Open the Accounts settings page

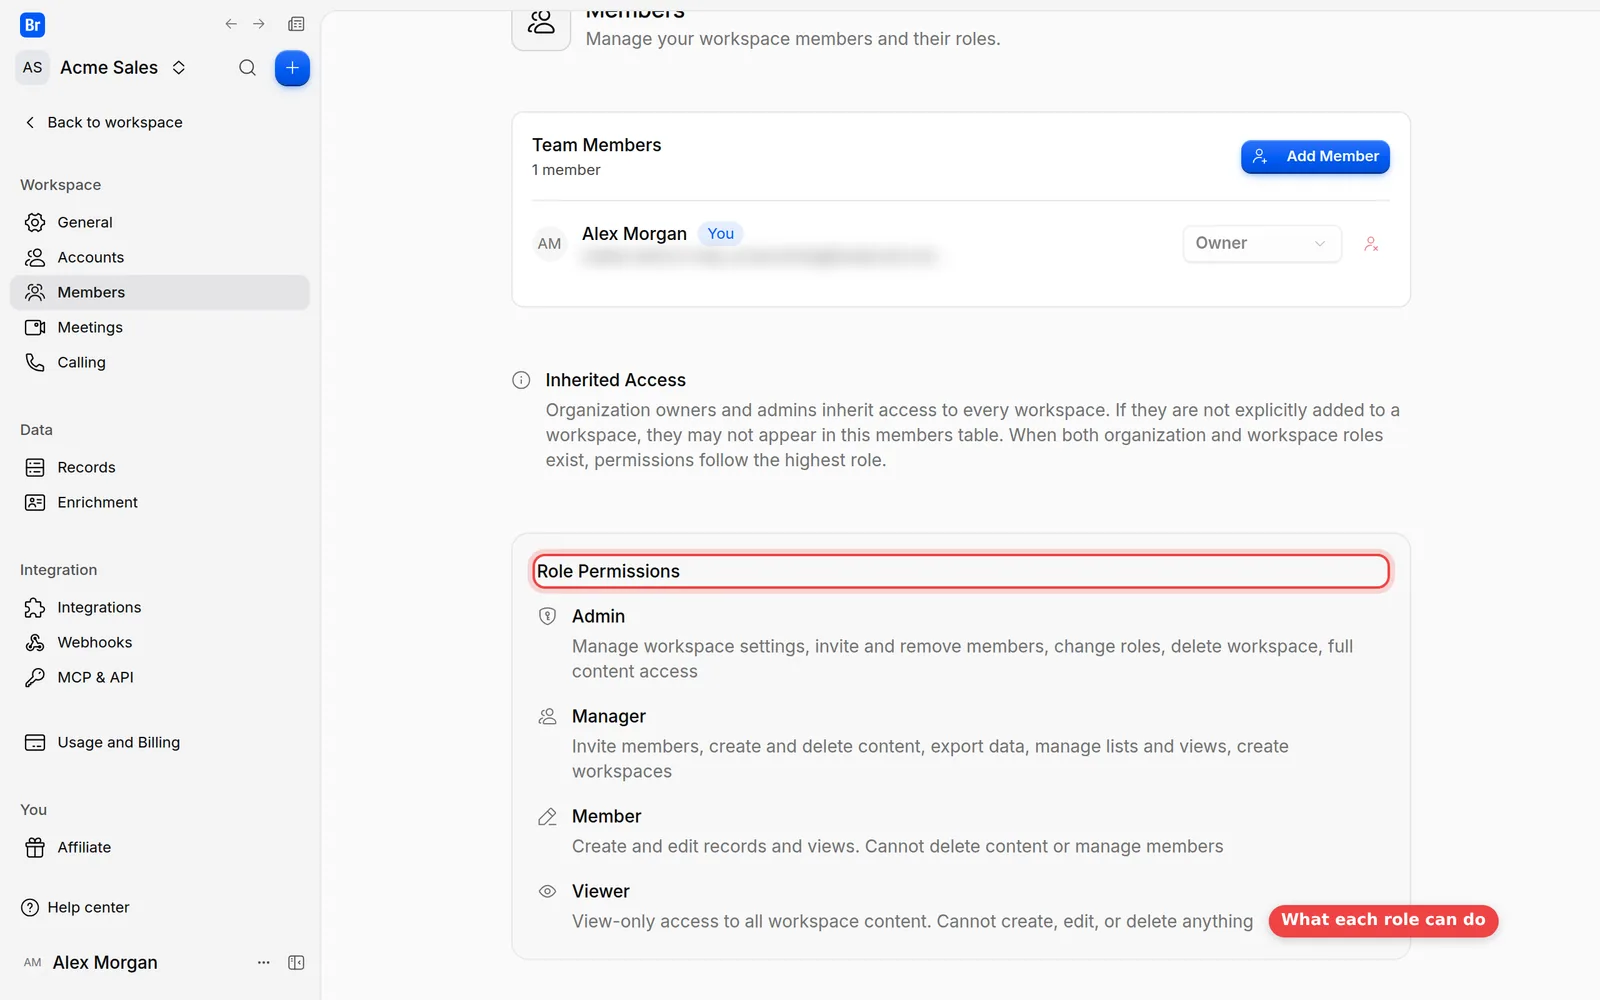click(160, 257)
